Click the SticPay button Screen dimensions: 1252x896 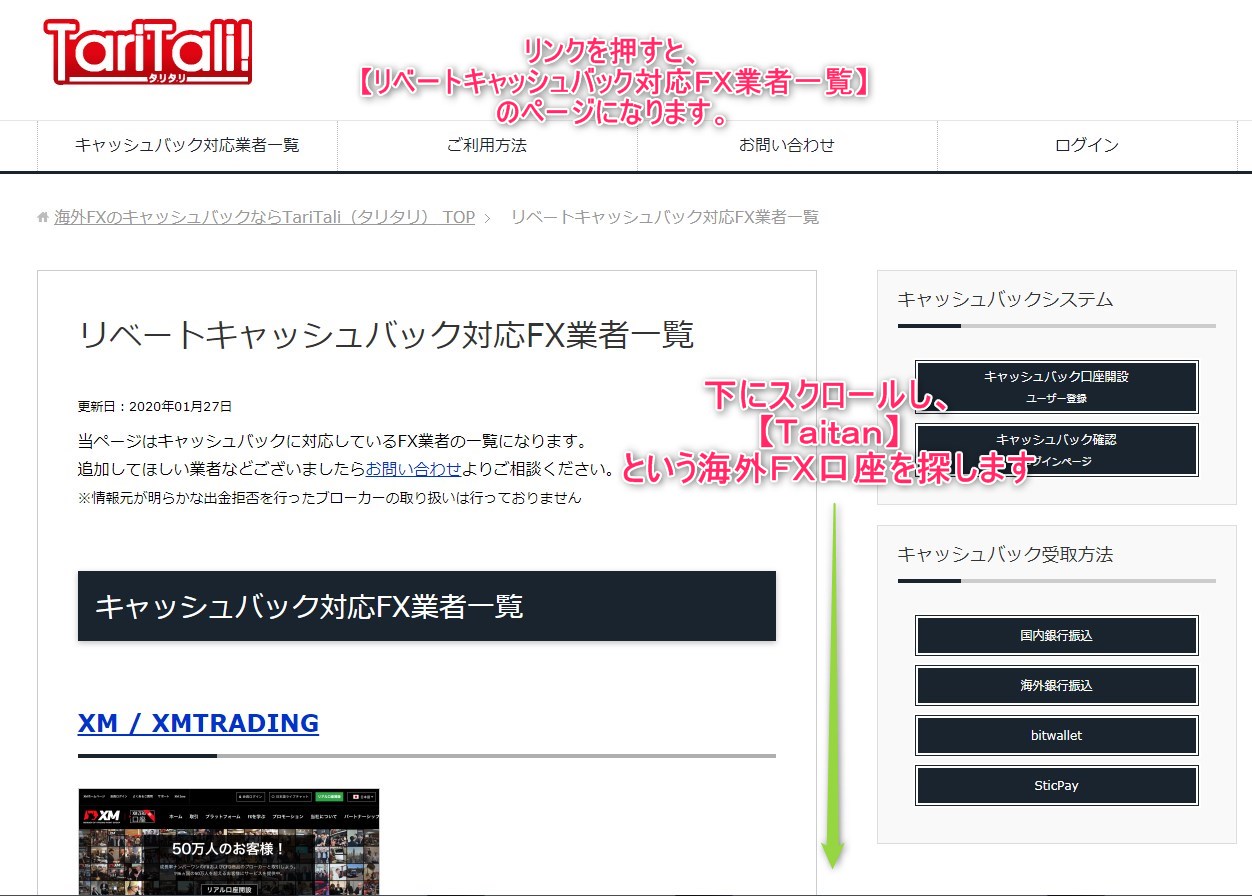1057,786
